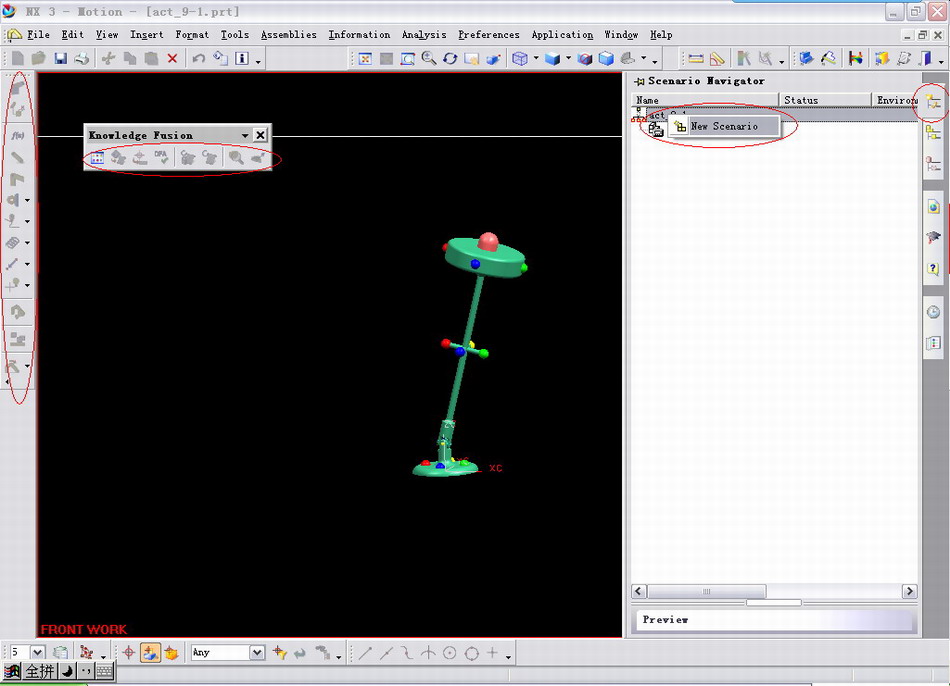Click the exit door icon in toolbar

tap(925, 58)
